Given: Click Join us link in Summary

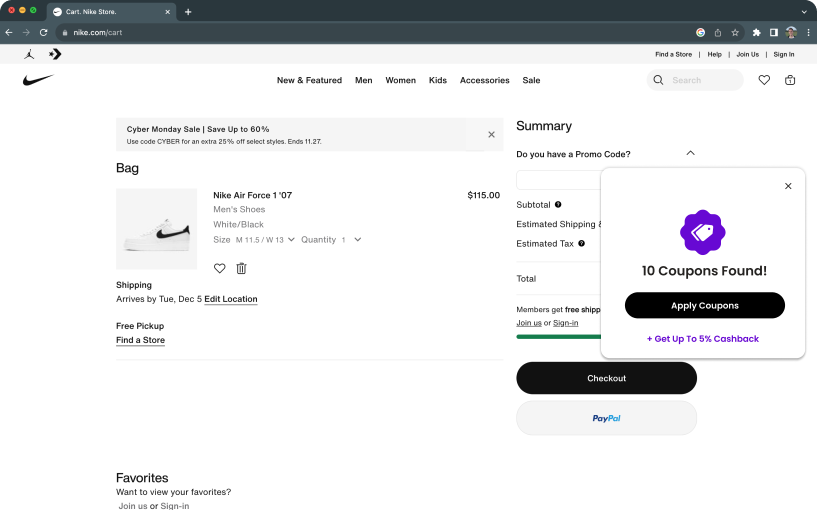Looking at the screenshot, I should [x=529, y=323].
